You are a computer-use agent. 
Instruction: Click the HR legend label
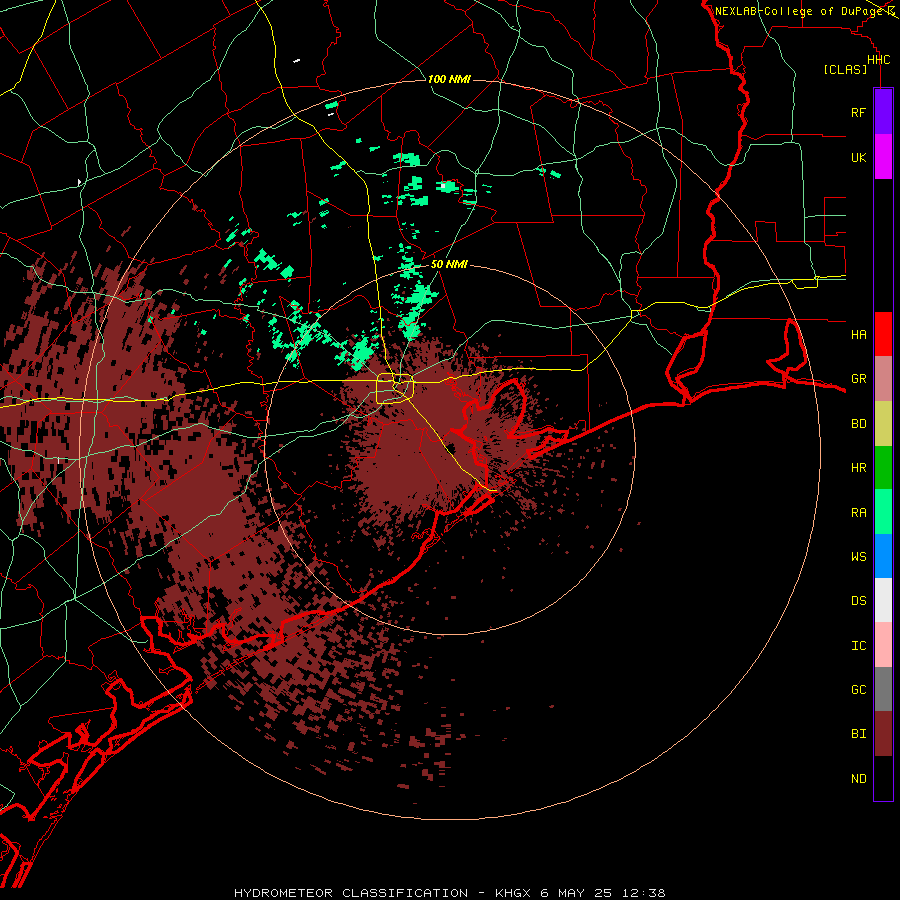click(858, 468)
